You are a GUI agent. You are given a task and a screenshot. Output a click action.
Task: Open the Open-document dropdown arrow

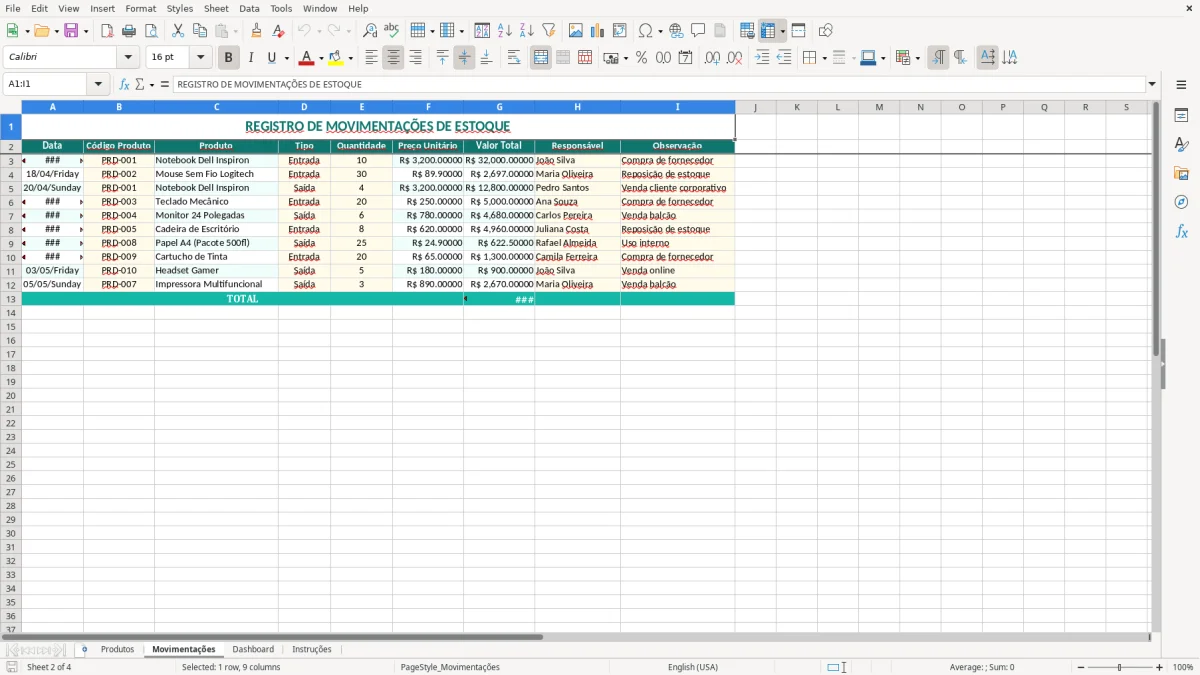(57, 31)
